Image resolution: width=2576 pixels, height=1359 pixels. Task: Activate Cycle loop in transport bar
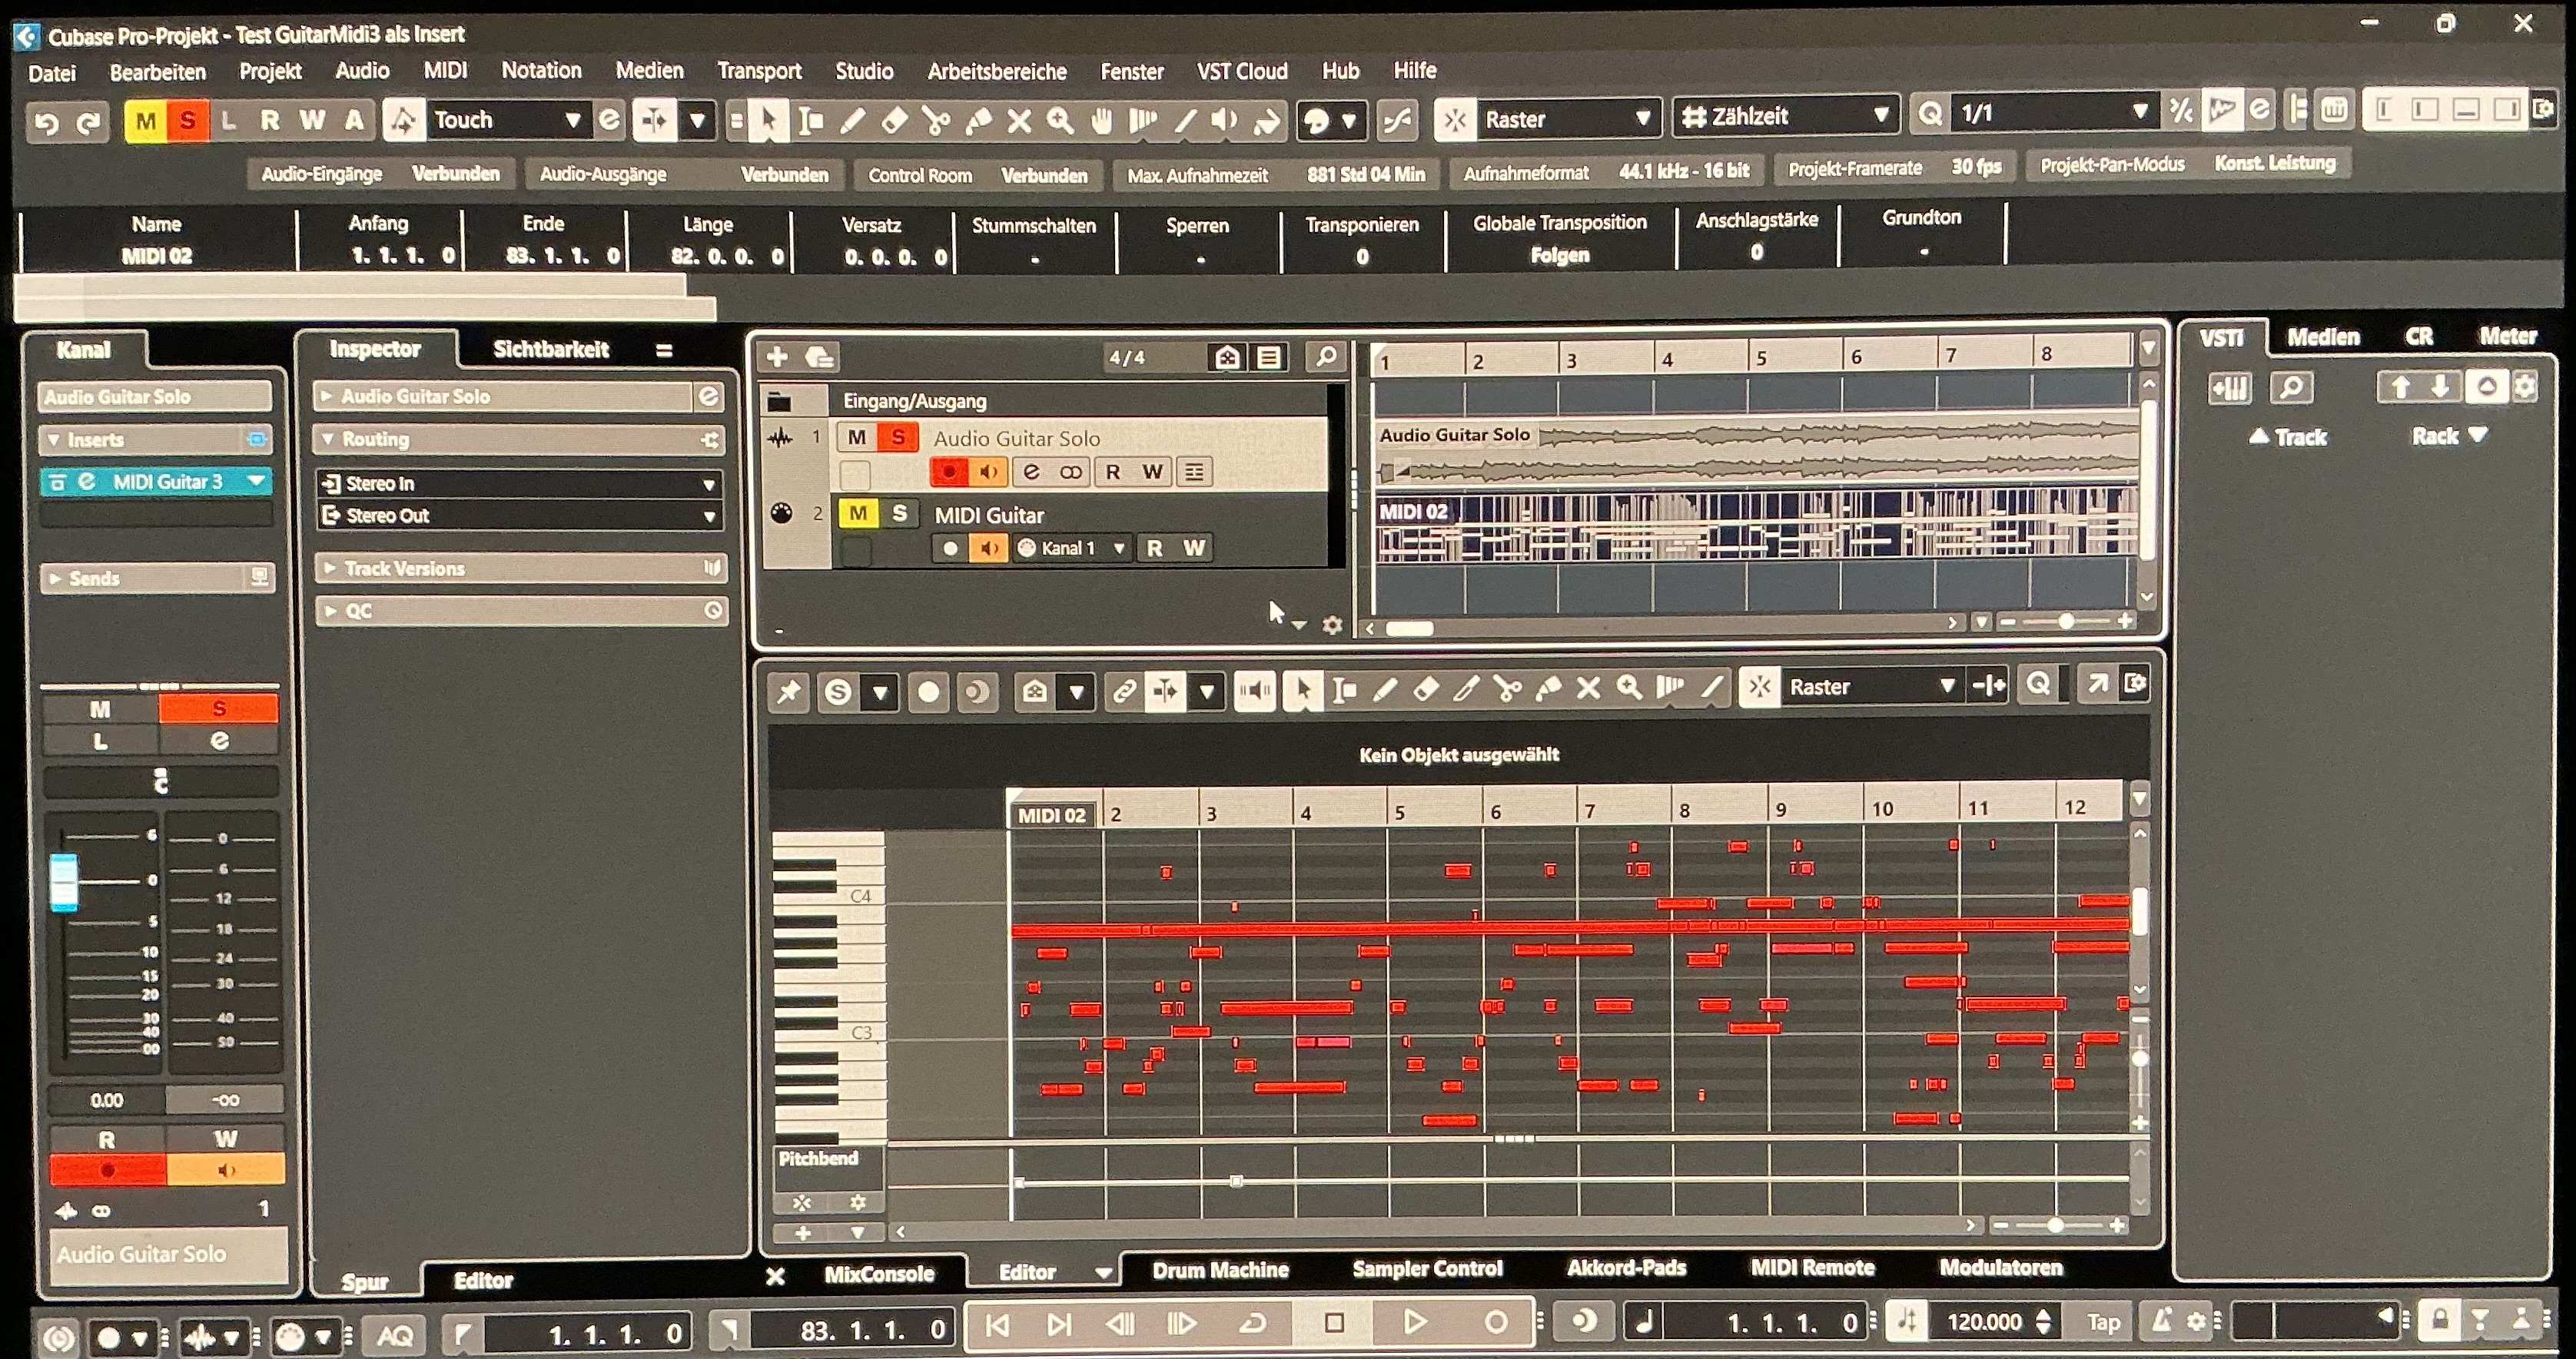(x=1252, y=1324)
